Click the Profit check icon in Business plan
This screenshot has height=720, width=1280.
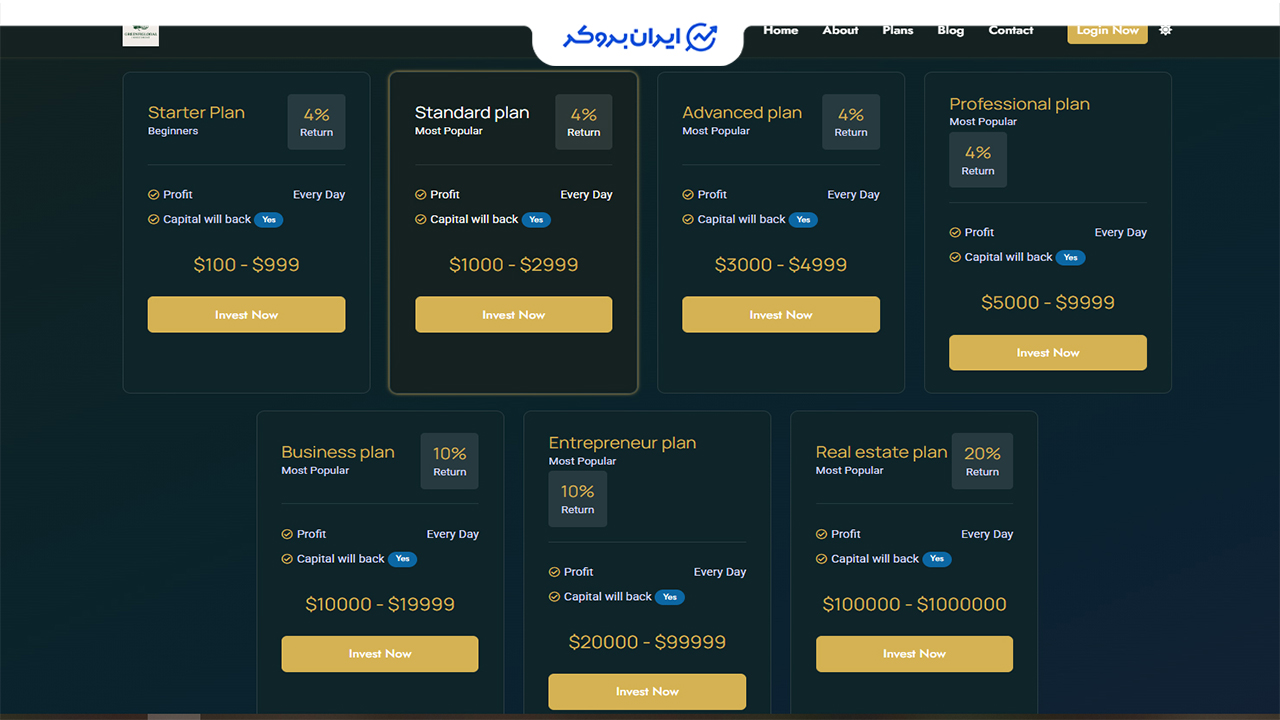287,534
